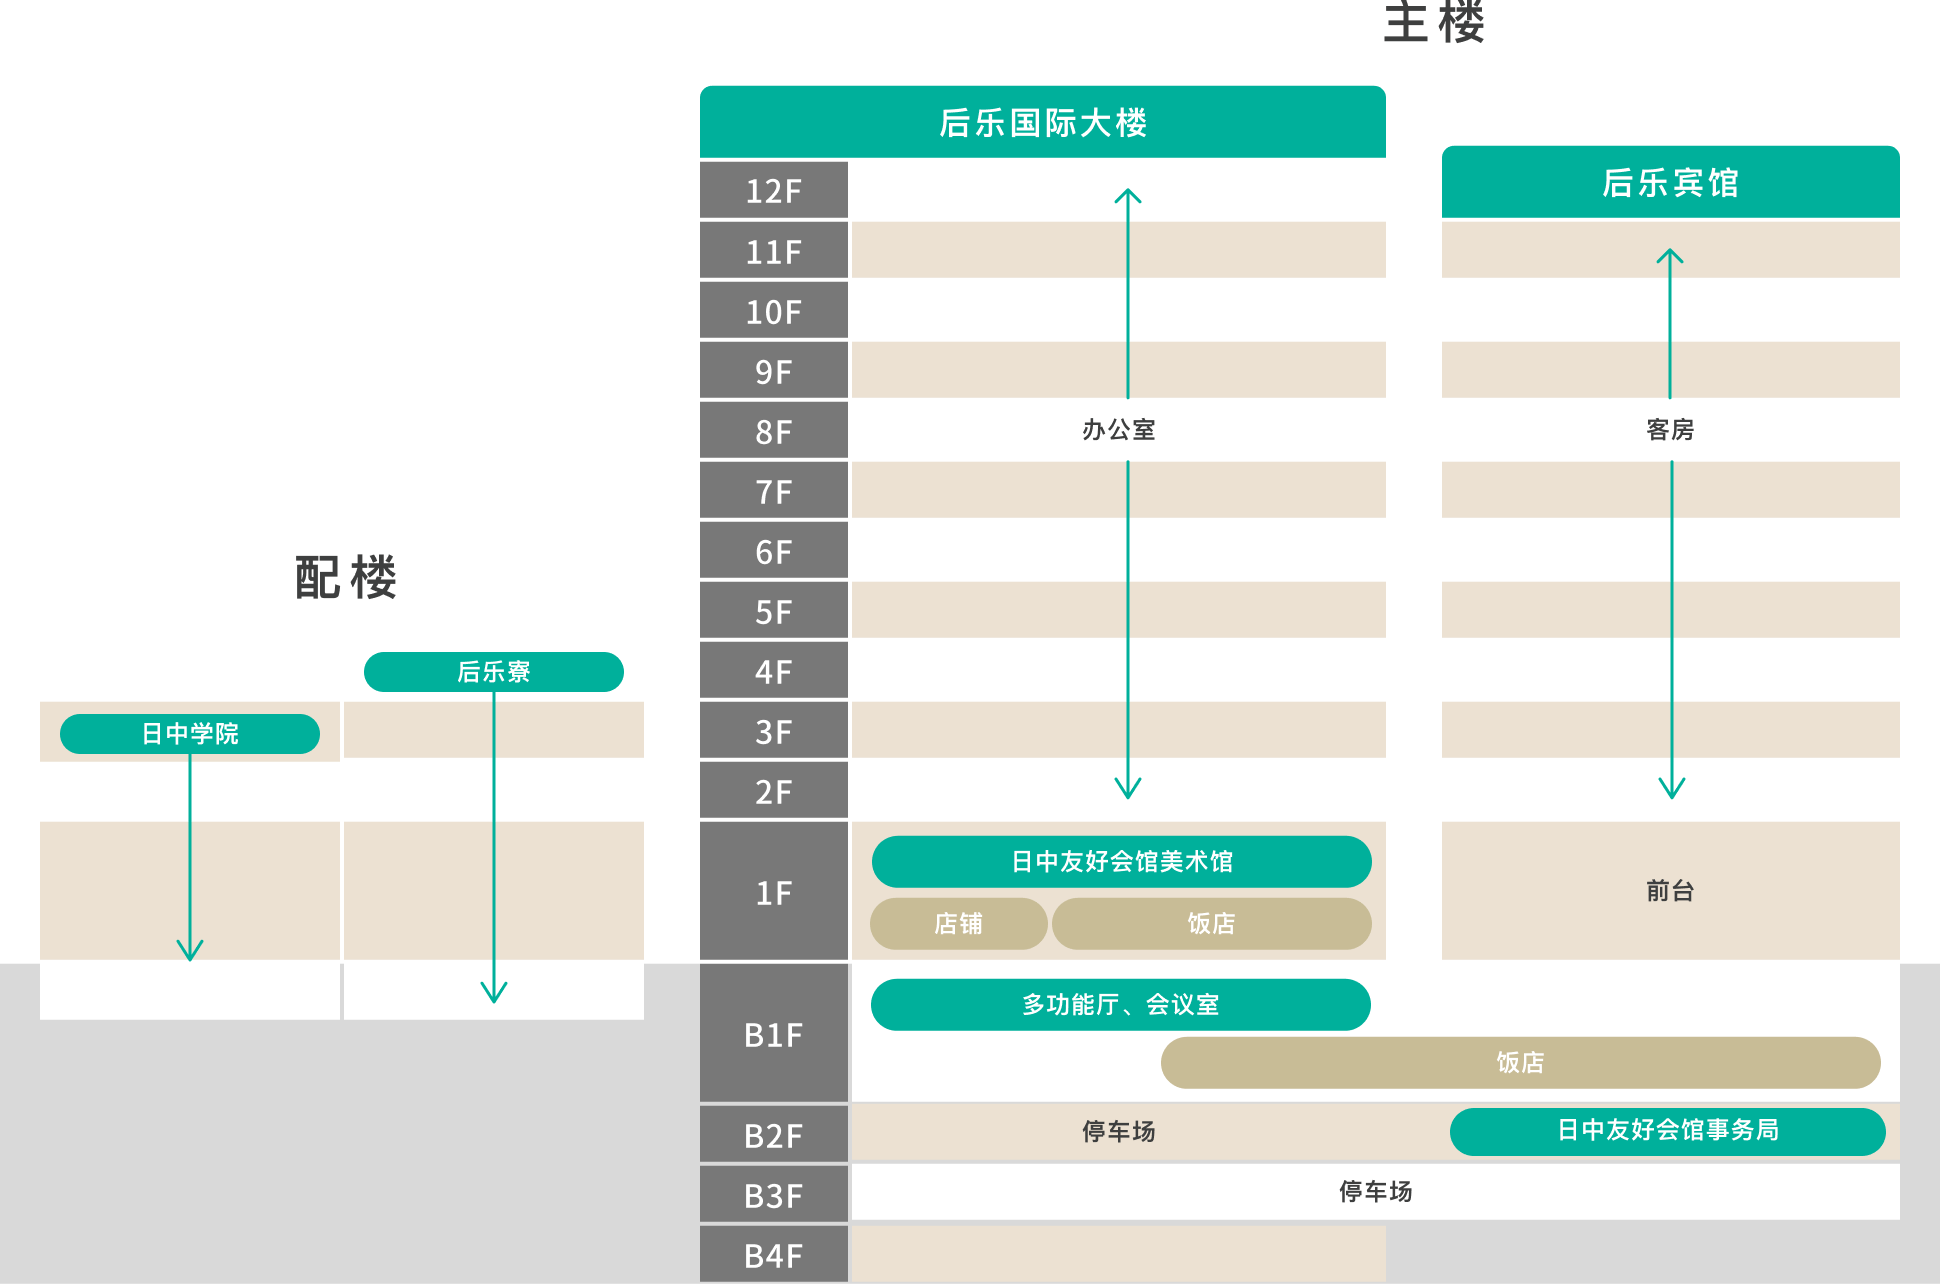Click the 2F floor label

(x=774, y=790)
